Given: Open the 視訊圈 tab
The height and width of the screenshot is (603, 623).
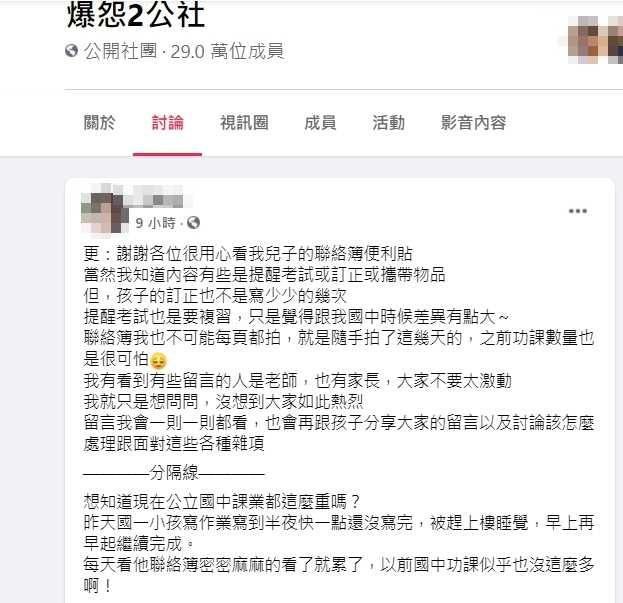Looking at the screenshot, I should [244, 123].
